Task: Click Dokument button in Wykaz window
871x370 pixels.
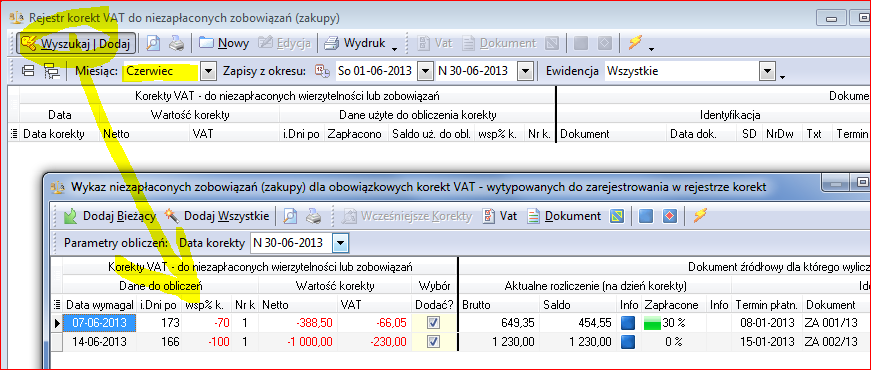Action: [564, 216]
